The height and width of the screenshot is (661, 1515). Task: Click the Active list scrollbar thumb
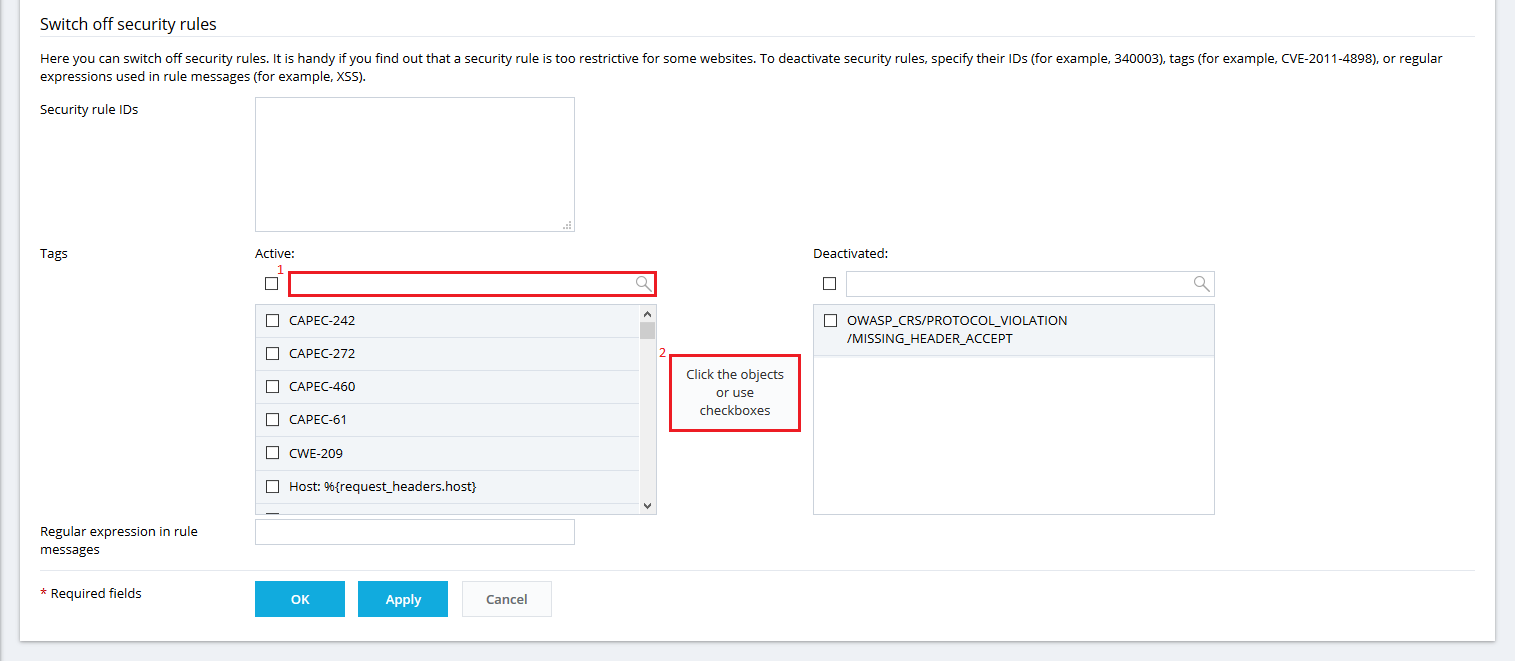click(x=647, y=330)
